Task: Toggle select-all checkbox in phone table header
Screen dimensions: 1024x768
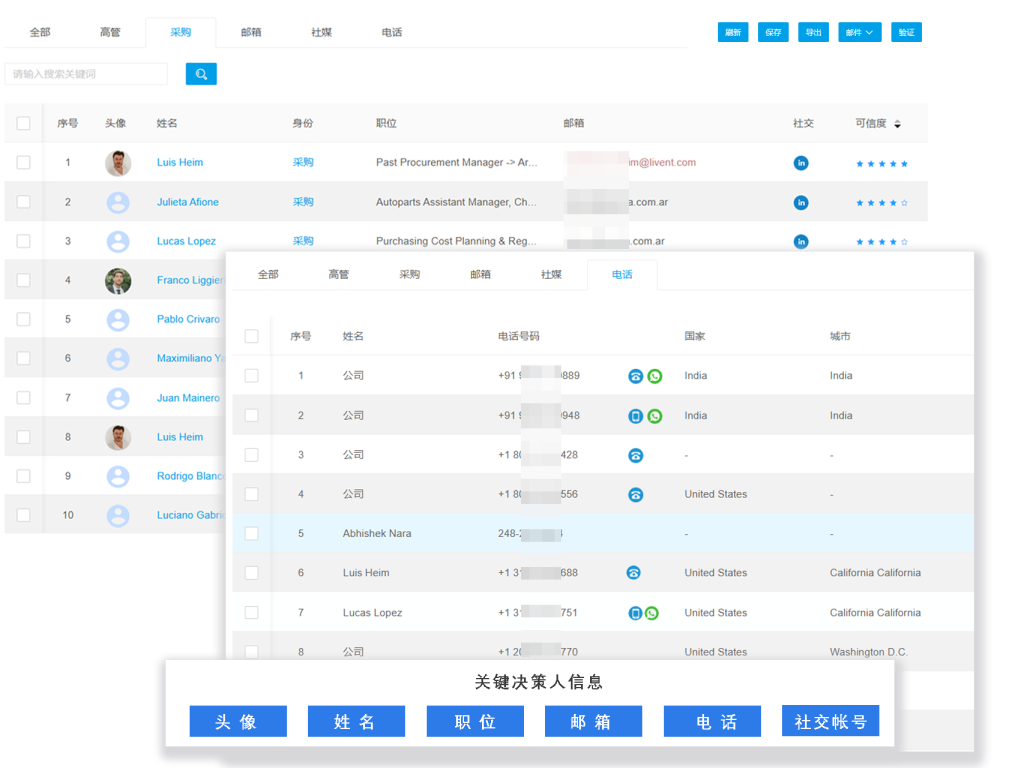Action: tap(251, 337)
